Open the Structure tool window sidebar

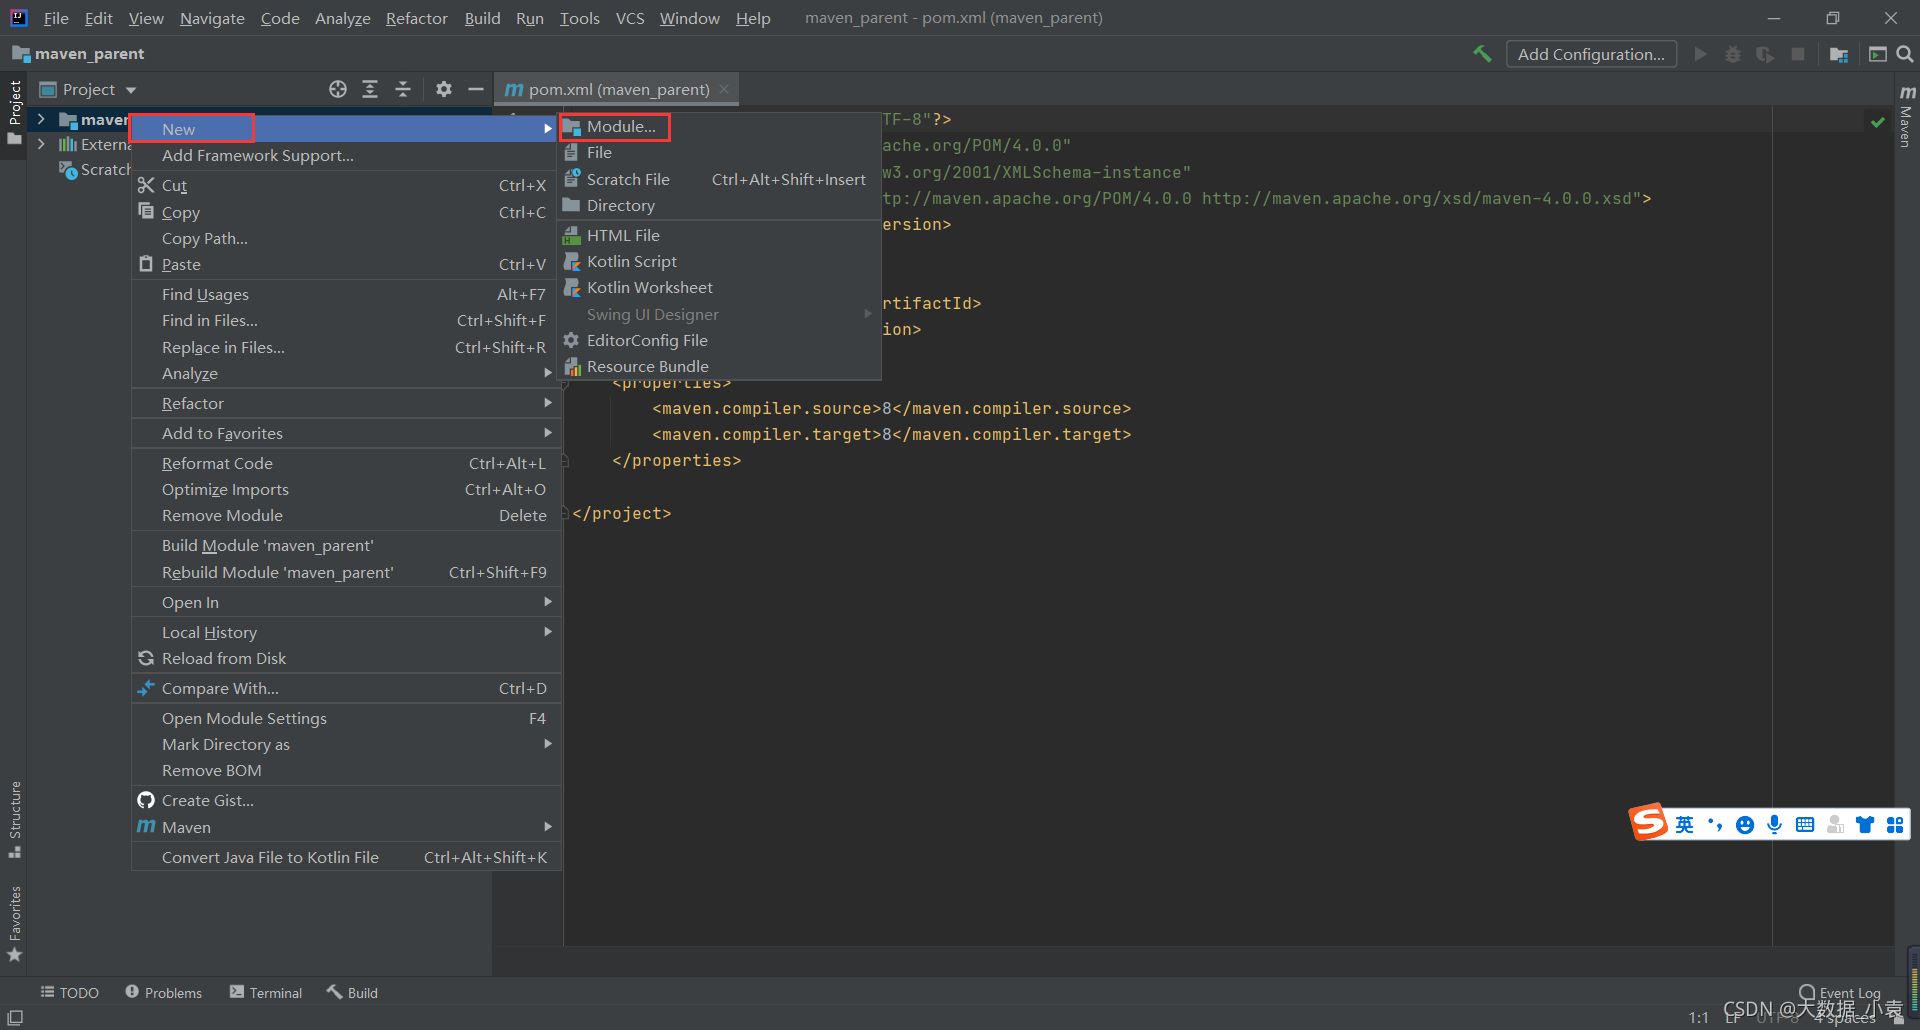tap(14, 819)
